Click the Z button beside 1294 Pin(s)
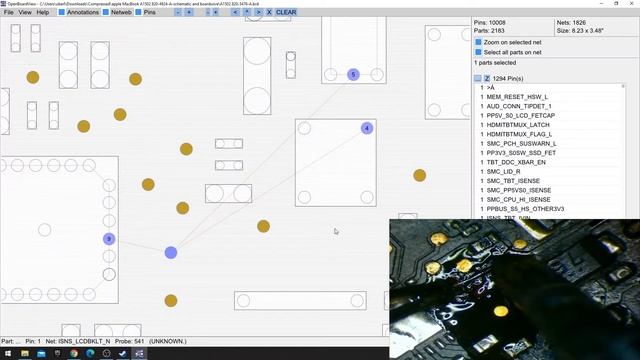The height and width of the screenshot is (360, 640). [x=487, y=78]
